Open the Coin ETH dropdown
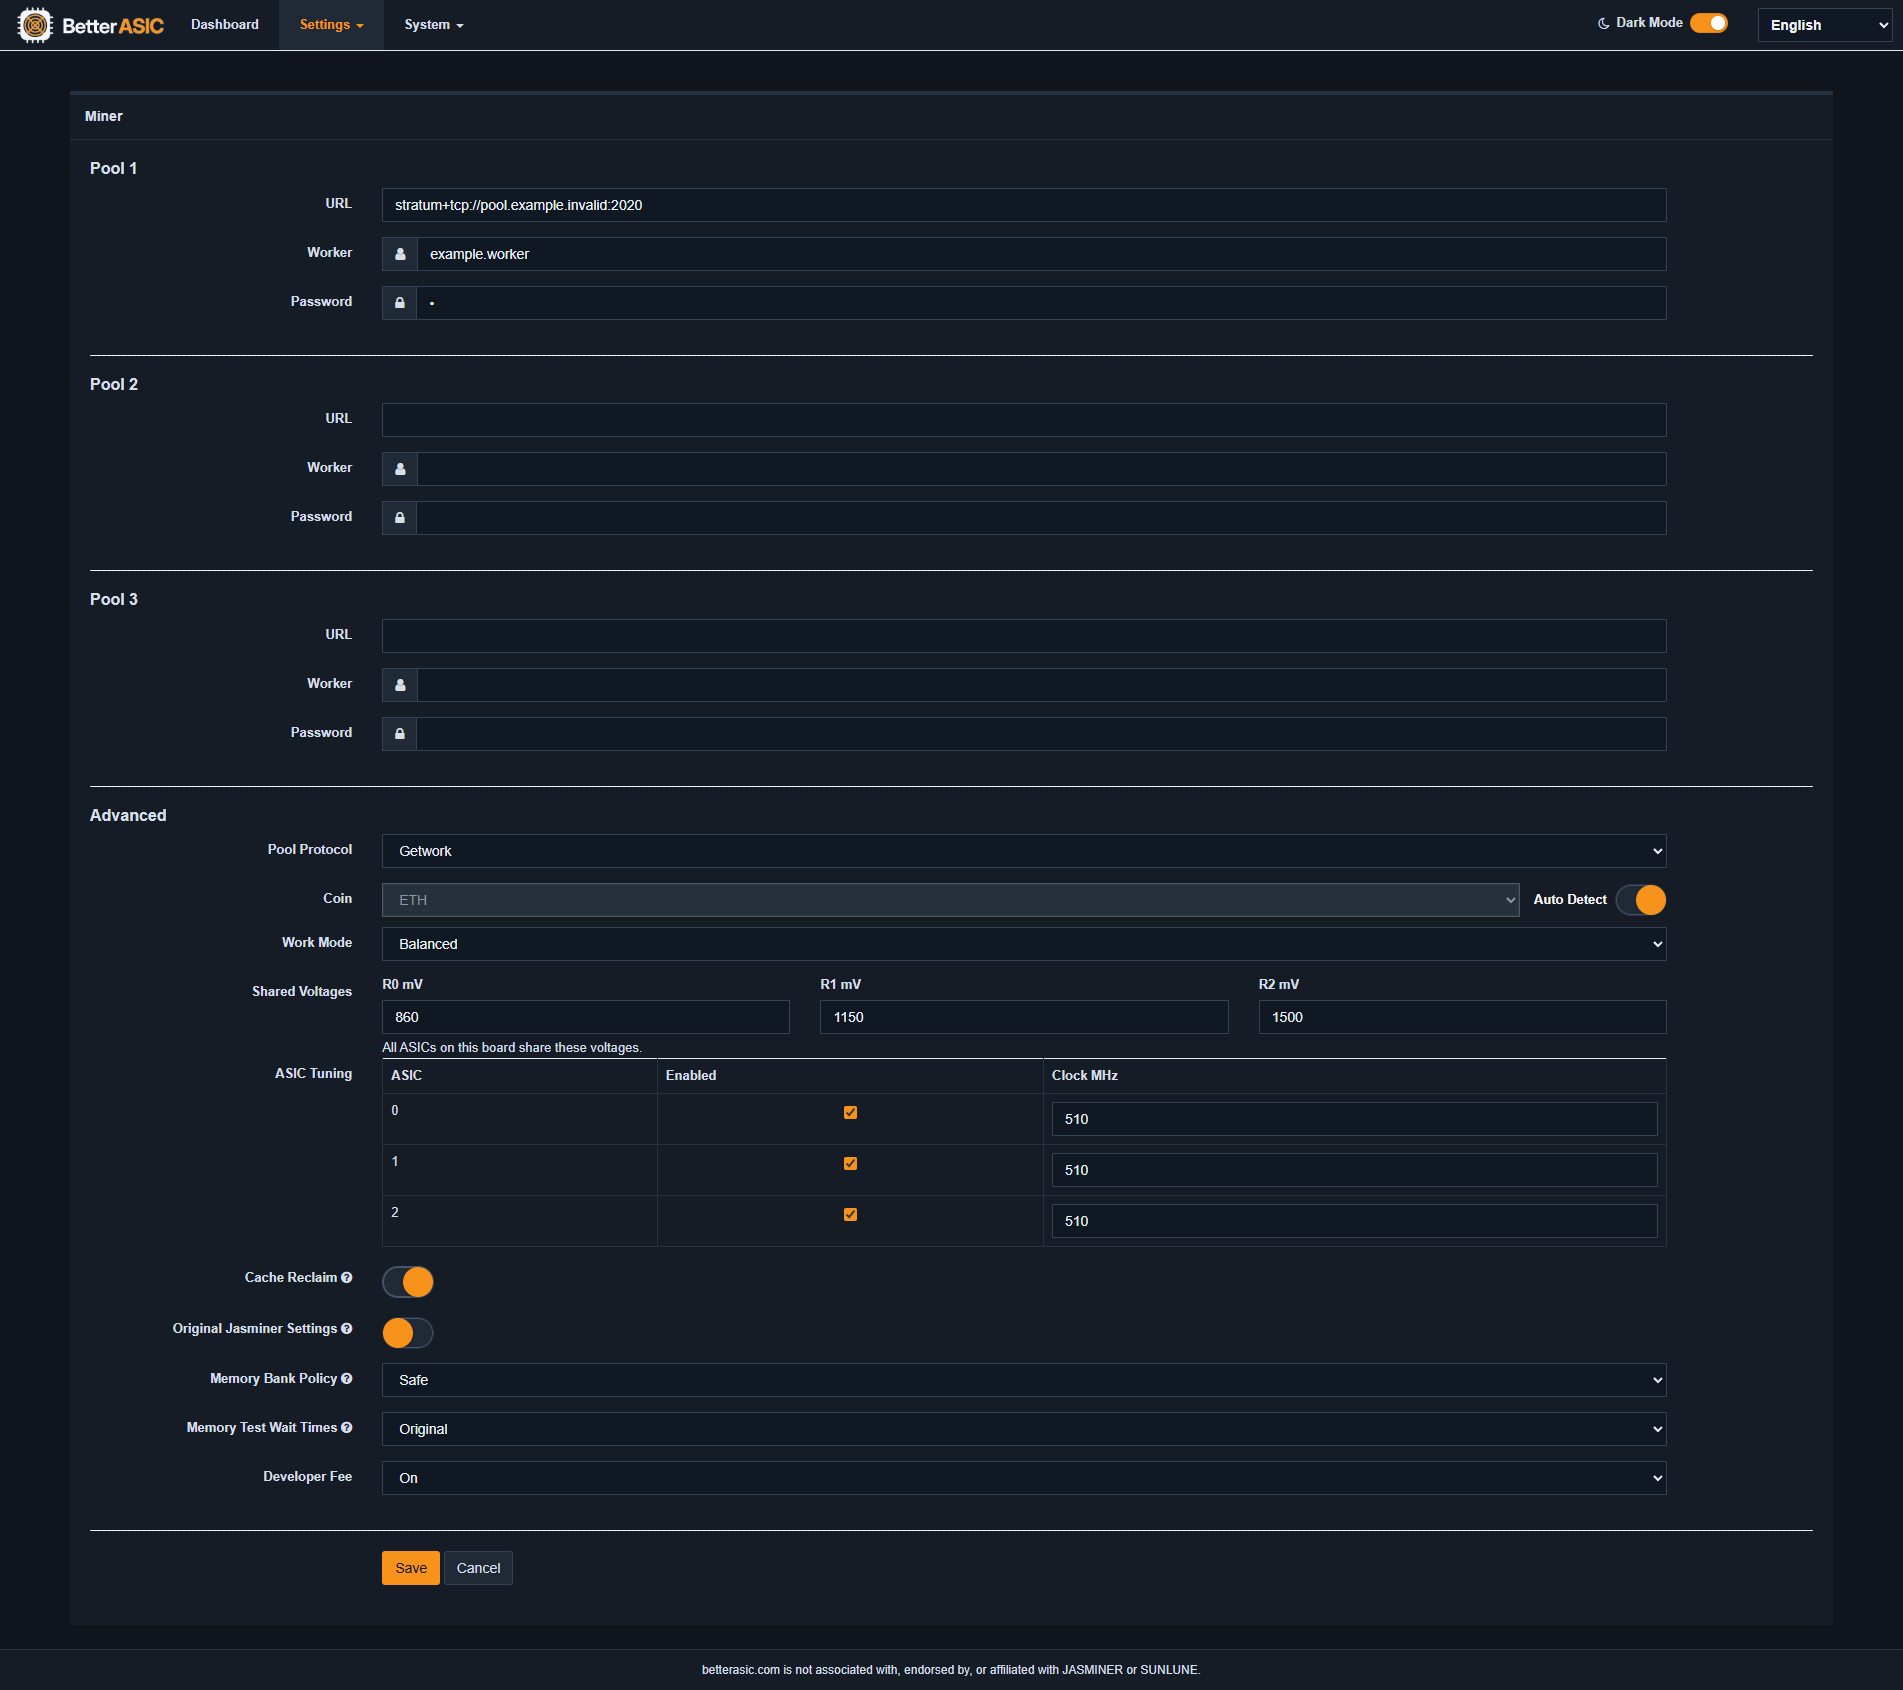This screenshot has width=1903, height=1690. click(x=950, y=900)
